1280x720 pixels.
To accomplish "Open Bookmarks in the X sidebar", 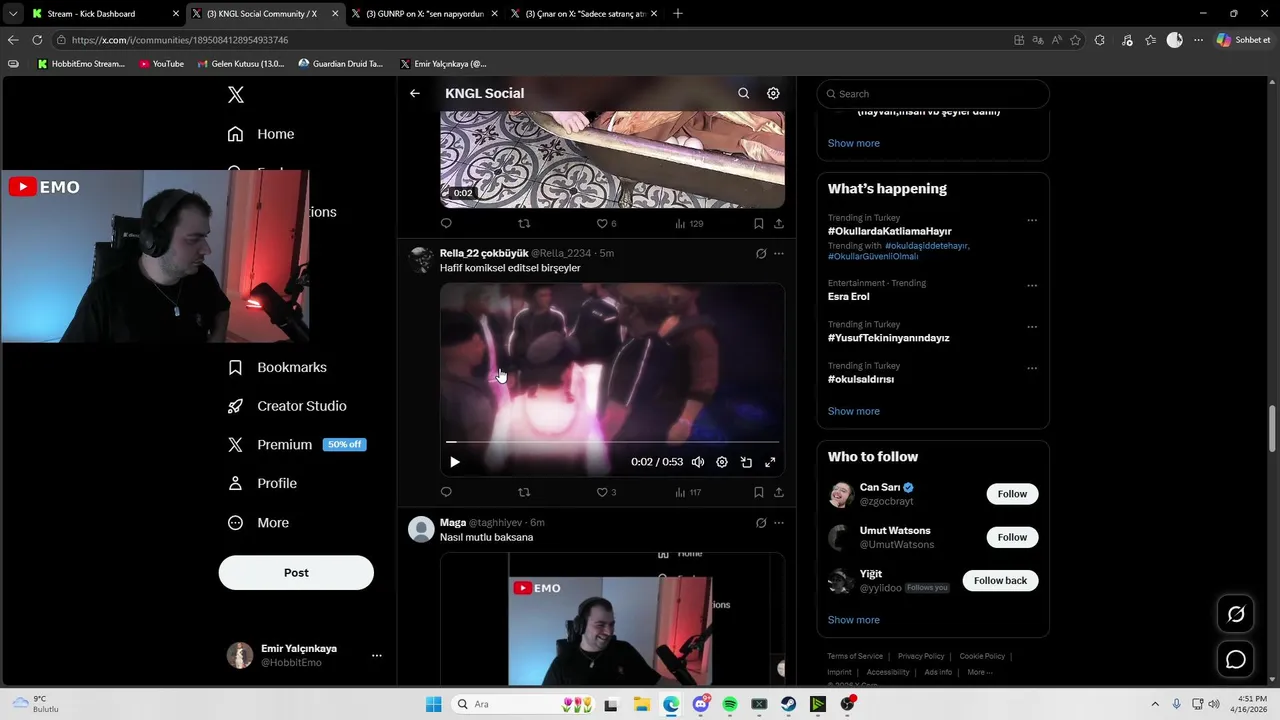I will click(x=277, y=367).
